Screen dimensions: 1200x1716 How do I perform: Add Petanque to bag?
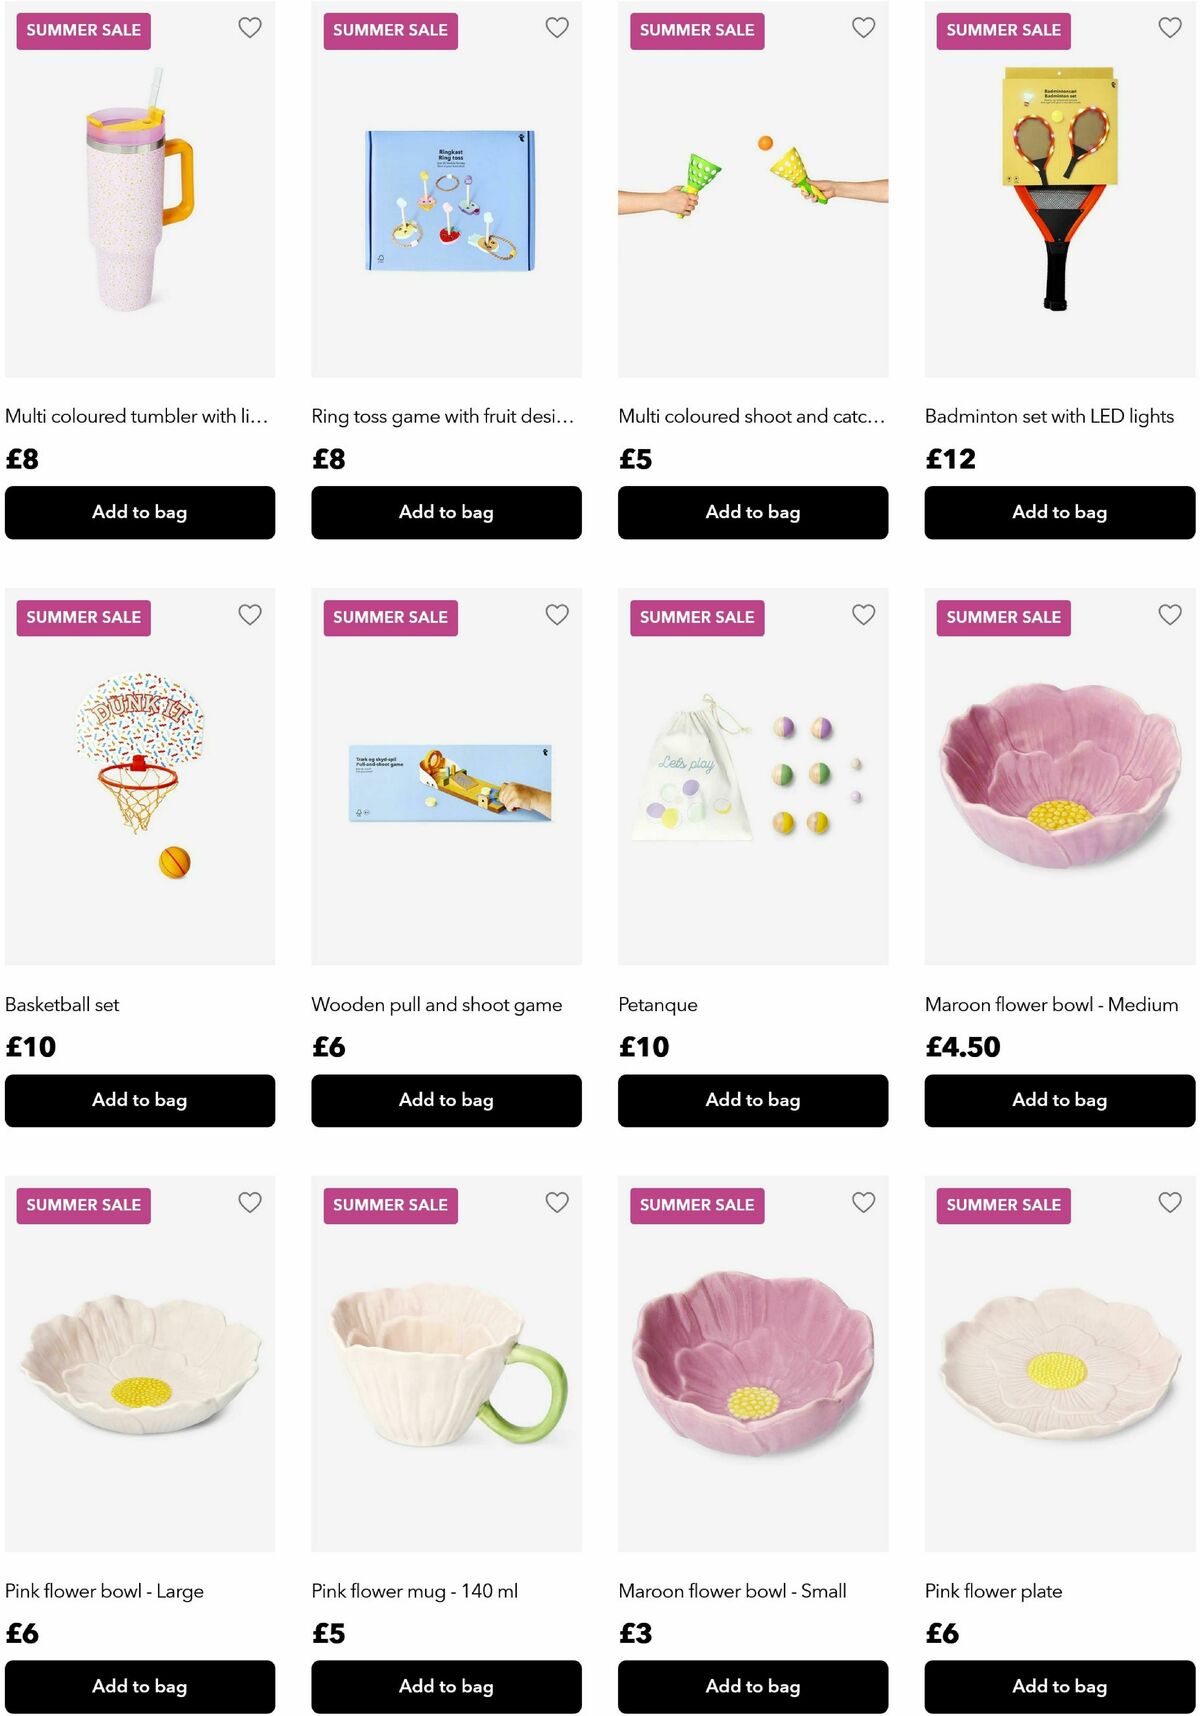pyautogui.click(x=752, y=1100)
